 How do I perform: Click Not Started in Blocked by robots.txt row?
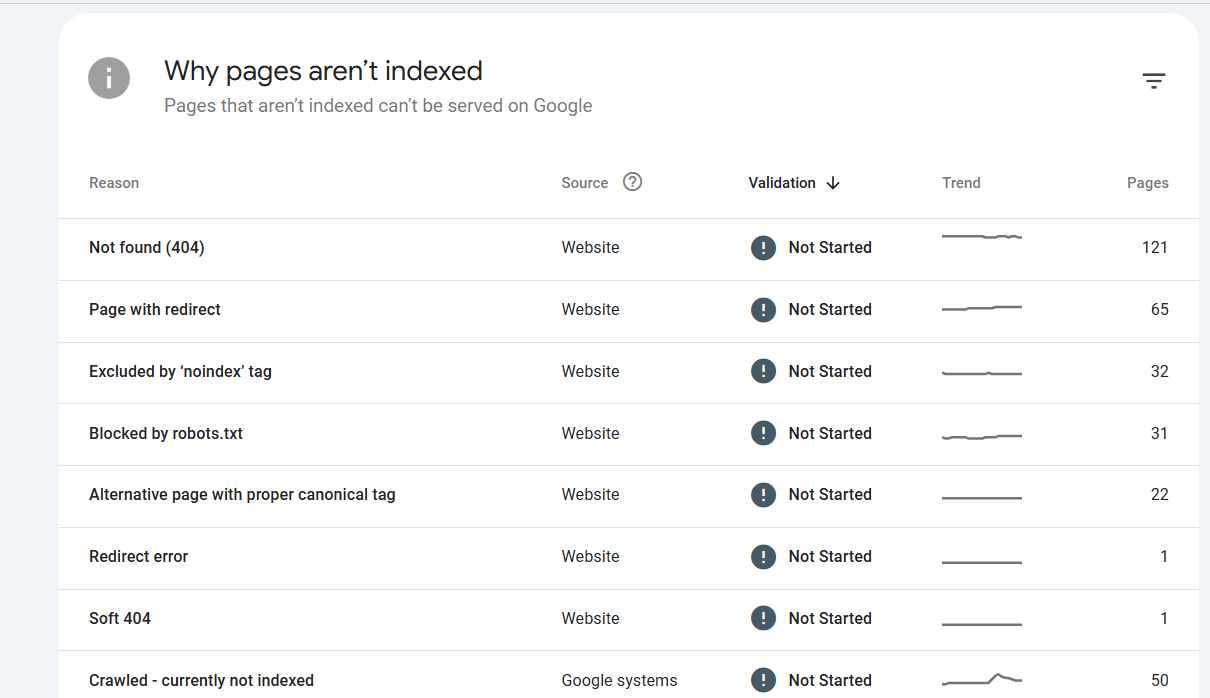(830, 433)
